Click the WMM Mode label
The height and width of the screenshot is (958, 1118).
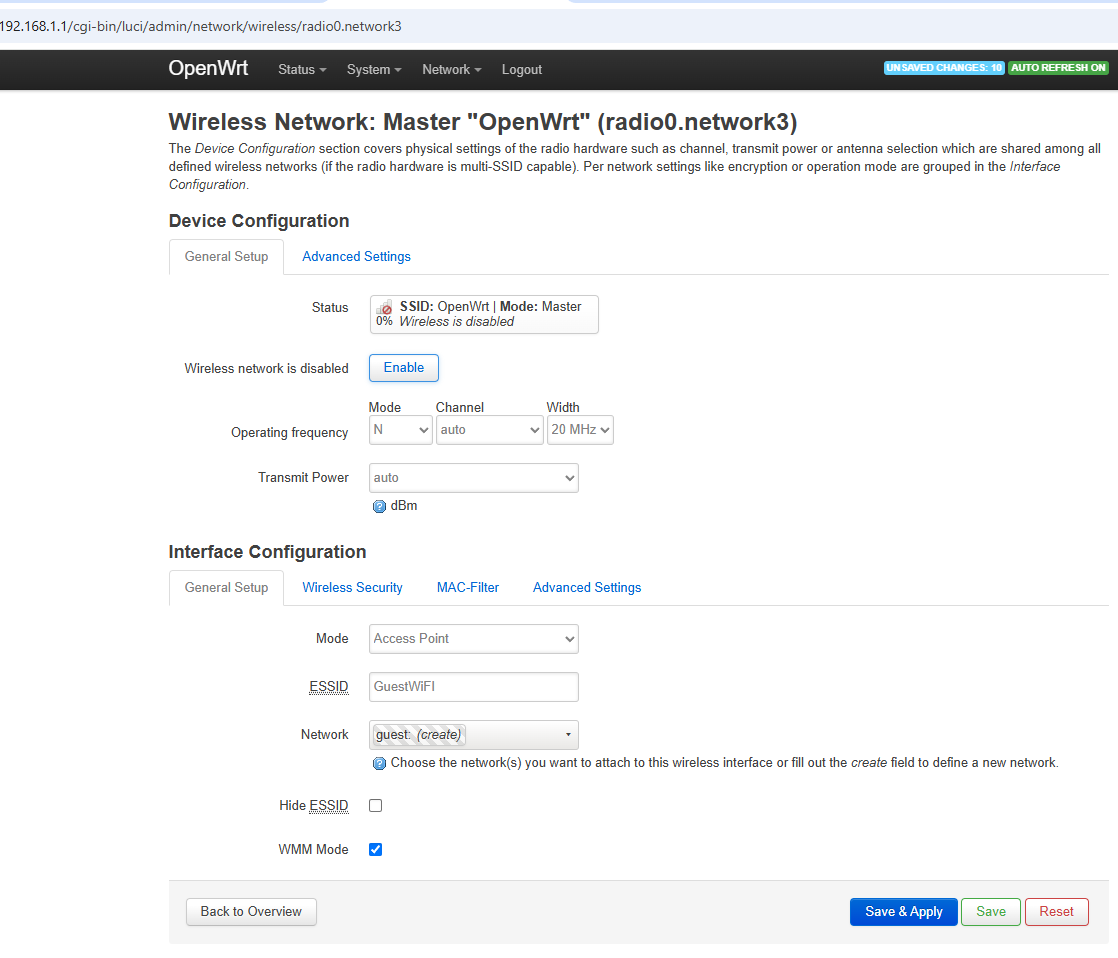[314, 850]
